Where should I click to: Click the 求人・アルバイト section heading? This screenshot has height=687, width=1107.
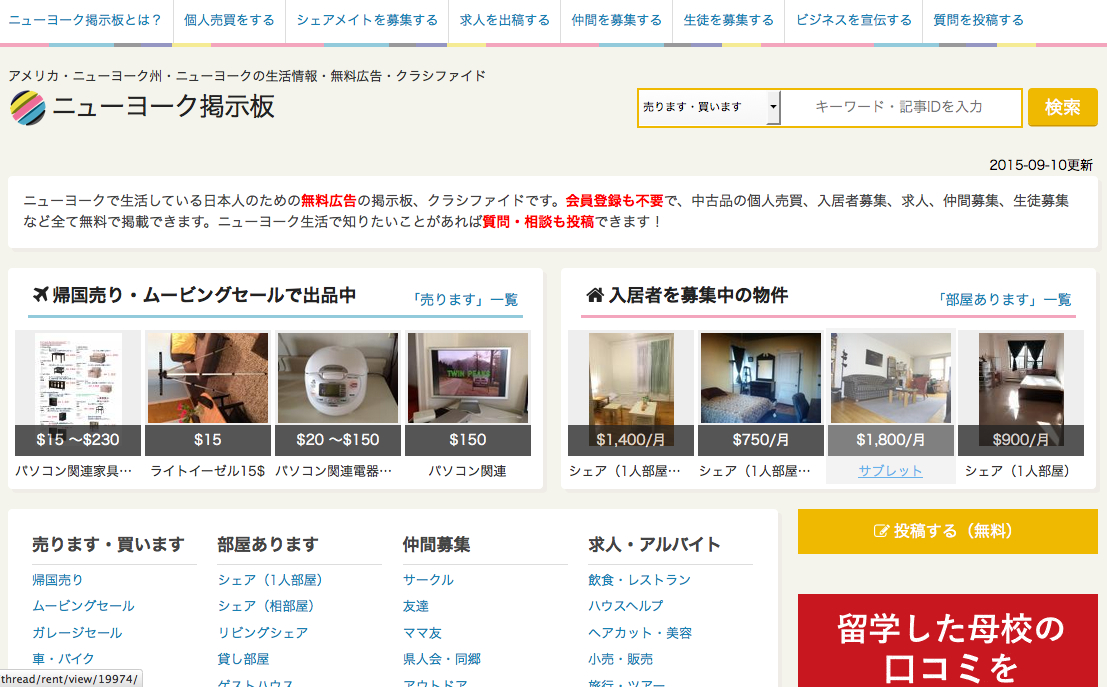coord(654,544)
